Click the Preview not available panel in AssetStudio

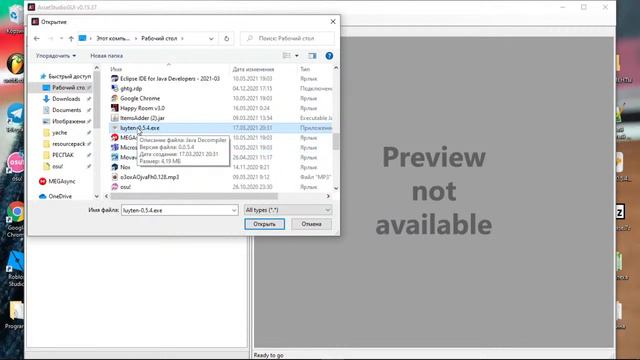[434, 192]
